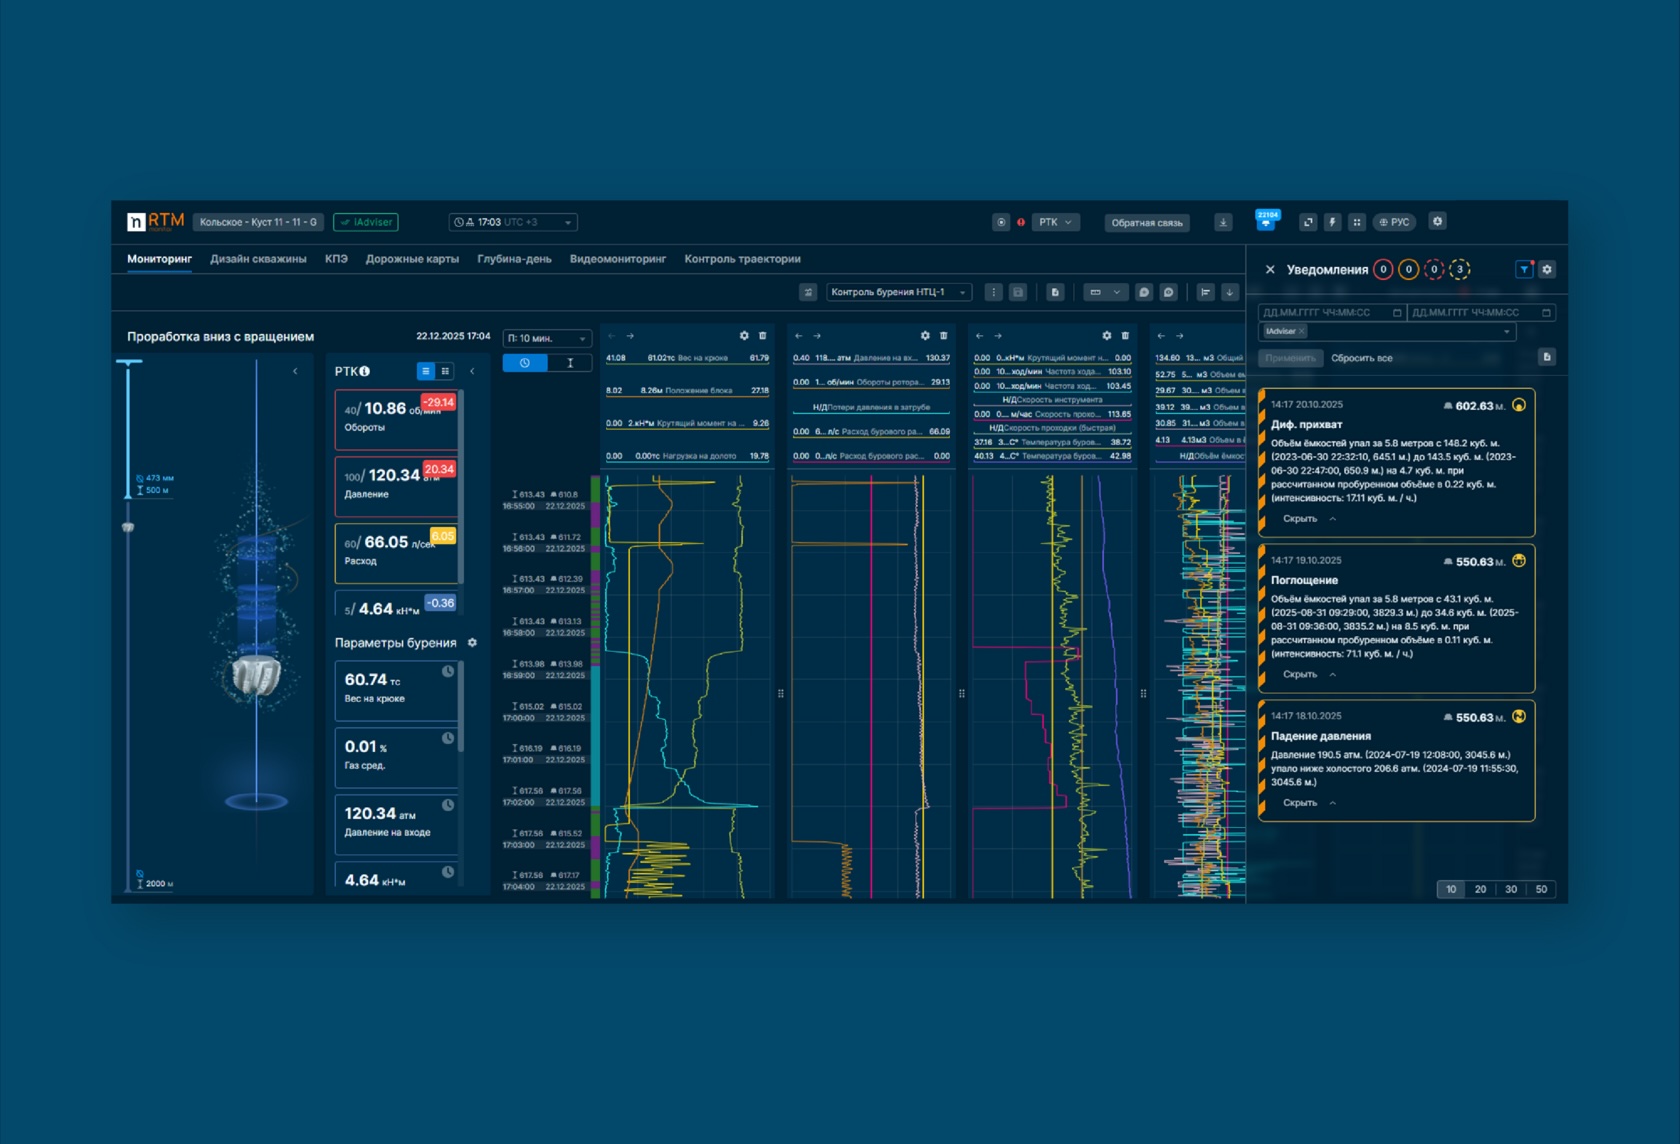Switch to the Дизайн скважины tab
1680x1144 pixels.
click(258, 259)
